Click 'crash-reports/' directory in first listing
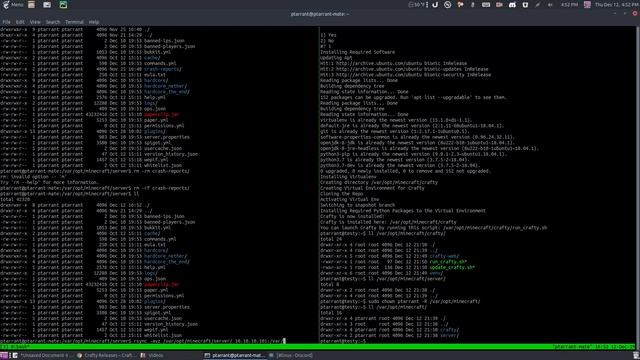The height and width of the screenshot is (360, 640). tap(162, 69)
